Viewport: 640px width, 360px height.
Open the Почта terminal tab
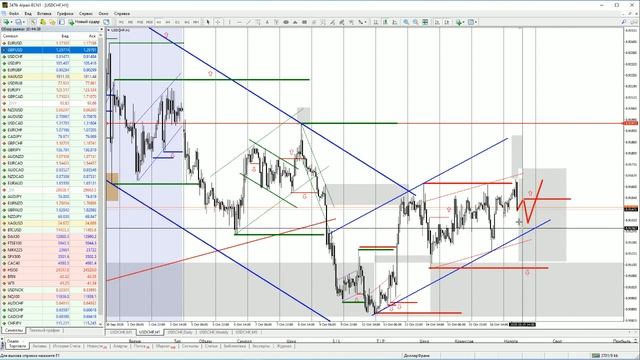[142, 346]
